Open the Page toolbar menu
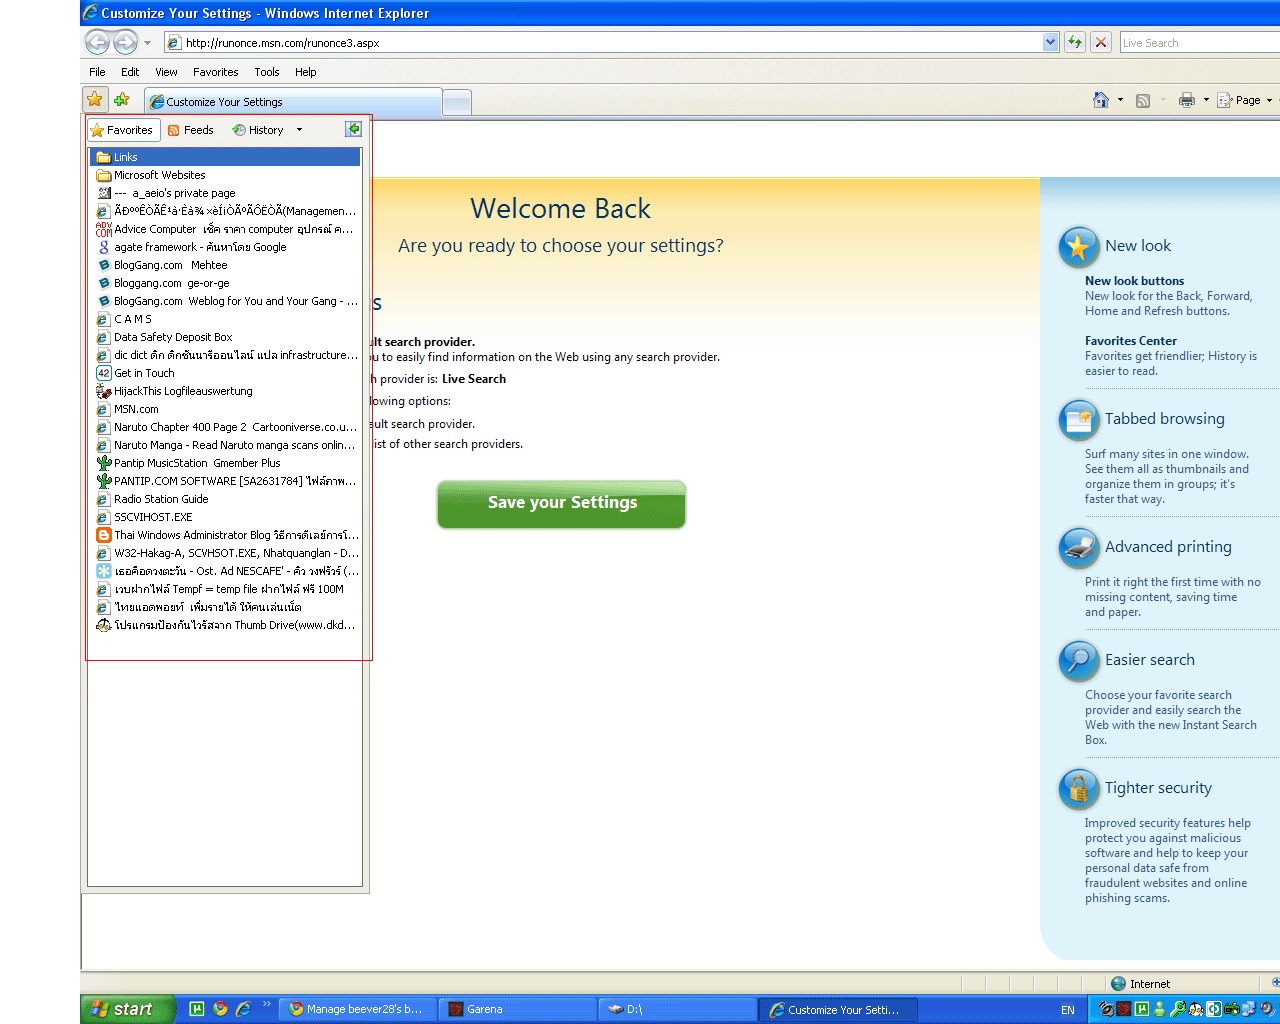The height and width of the screenshot is (1024, 1280). point(1244,100)
